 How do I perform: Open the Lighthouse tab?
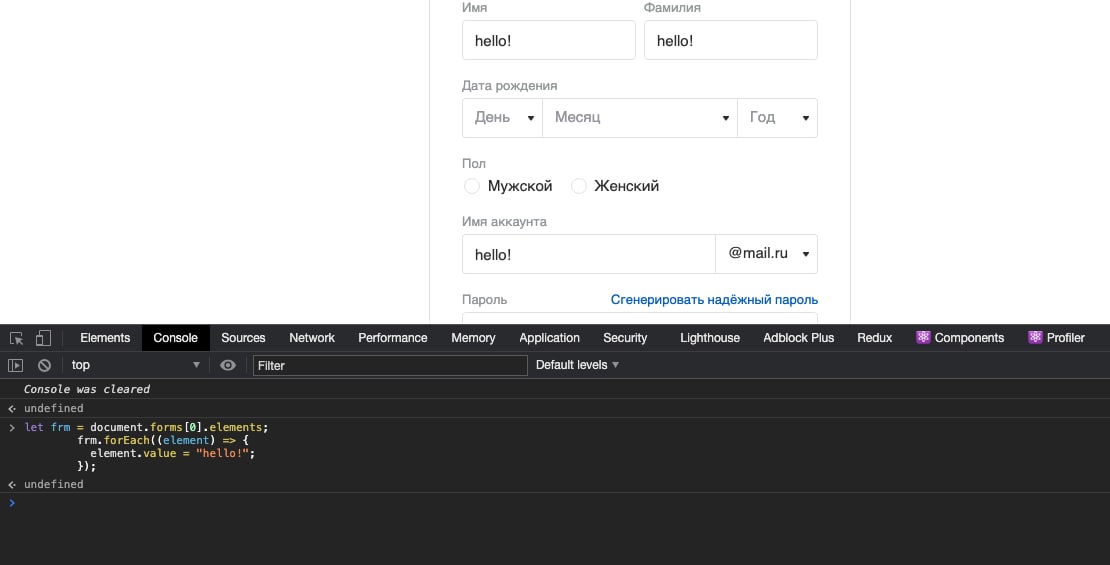coord(709,338)
